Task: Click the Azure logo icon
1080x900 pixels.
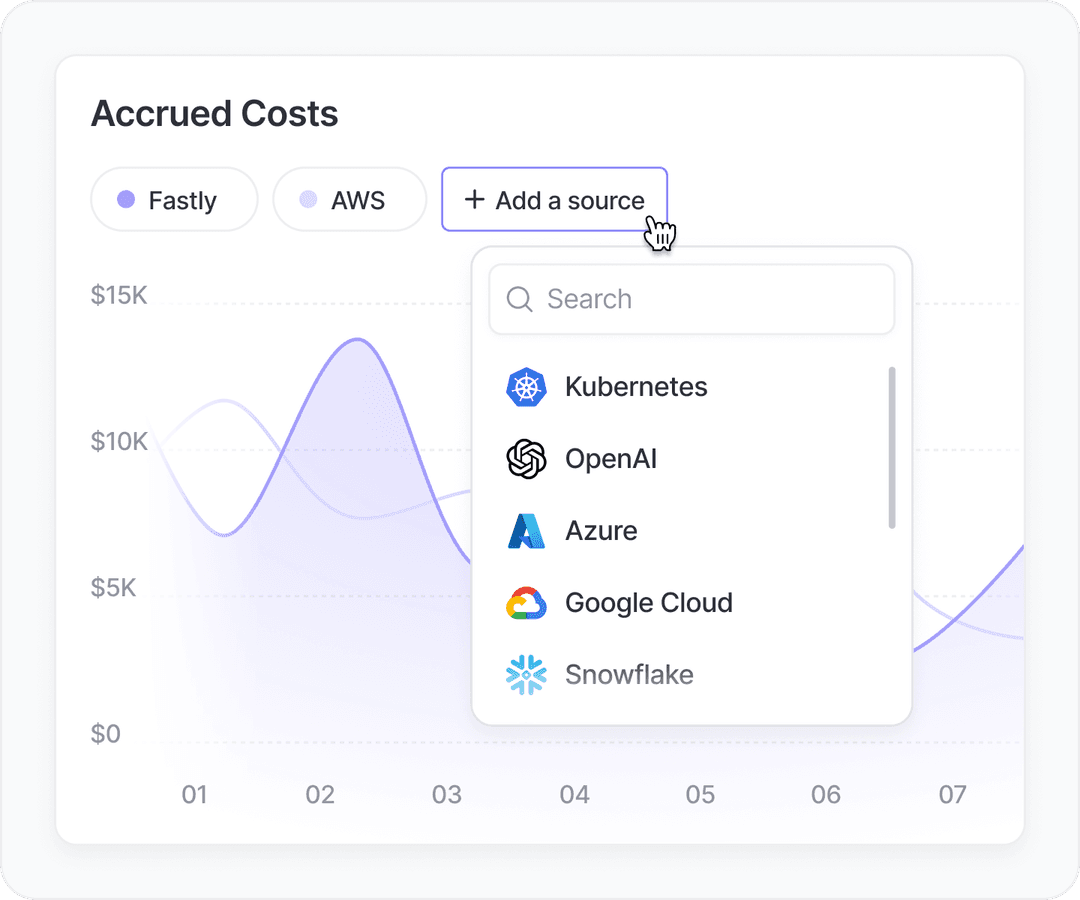Action: 526,531
